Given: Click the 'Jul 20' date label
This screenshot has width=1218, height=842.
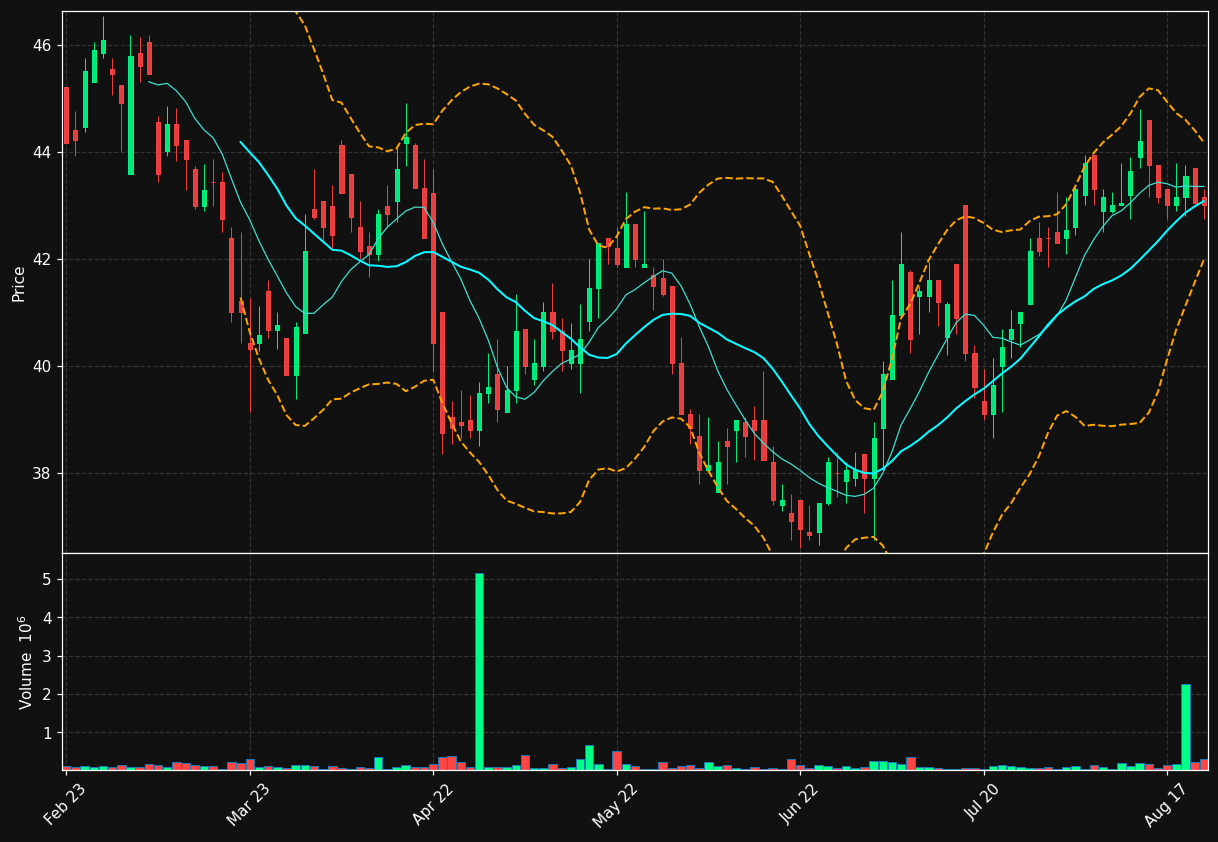Looking at the screenshot, I should point(983,804).
